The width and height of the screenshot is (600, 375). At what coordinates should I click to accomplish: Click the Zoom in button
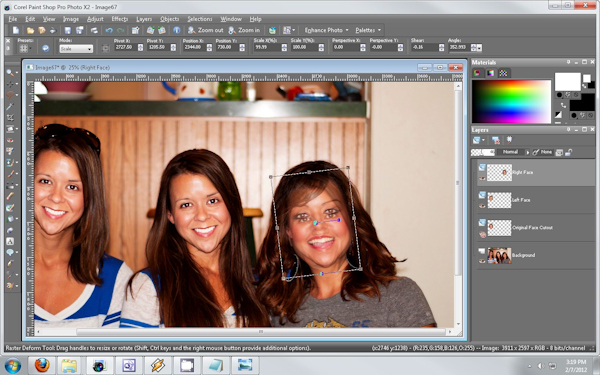(x=245, y=30)
